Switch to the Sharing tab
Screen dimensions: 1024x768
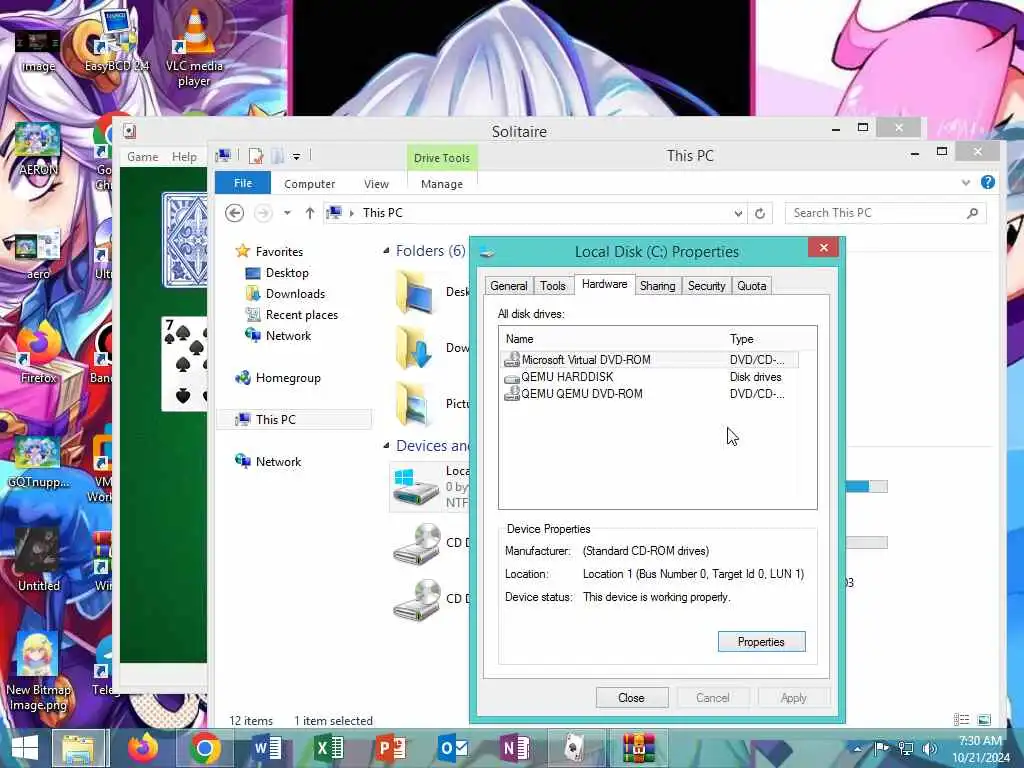[x=657, y=285]
